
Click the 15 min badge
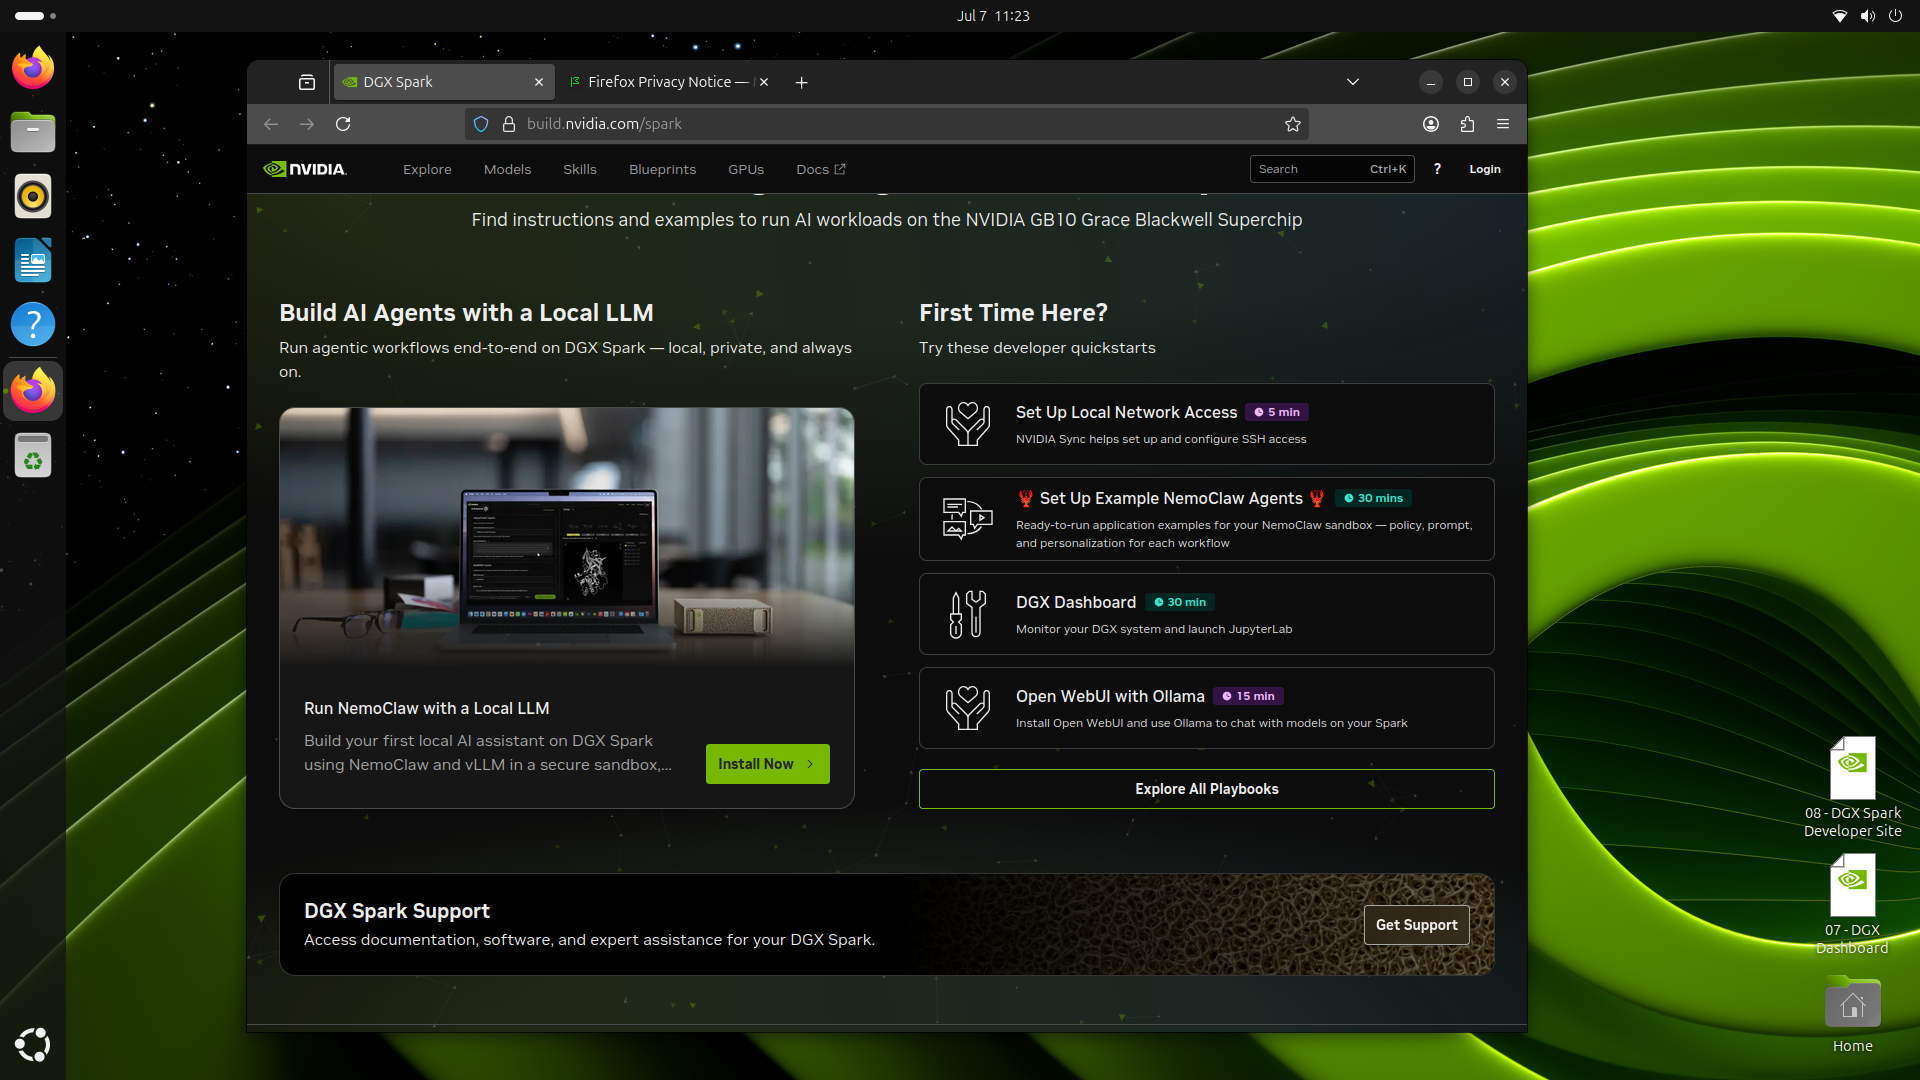coord(1248,696)
